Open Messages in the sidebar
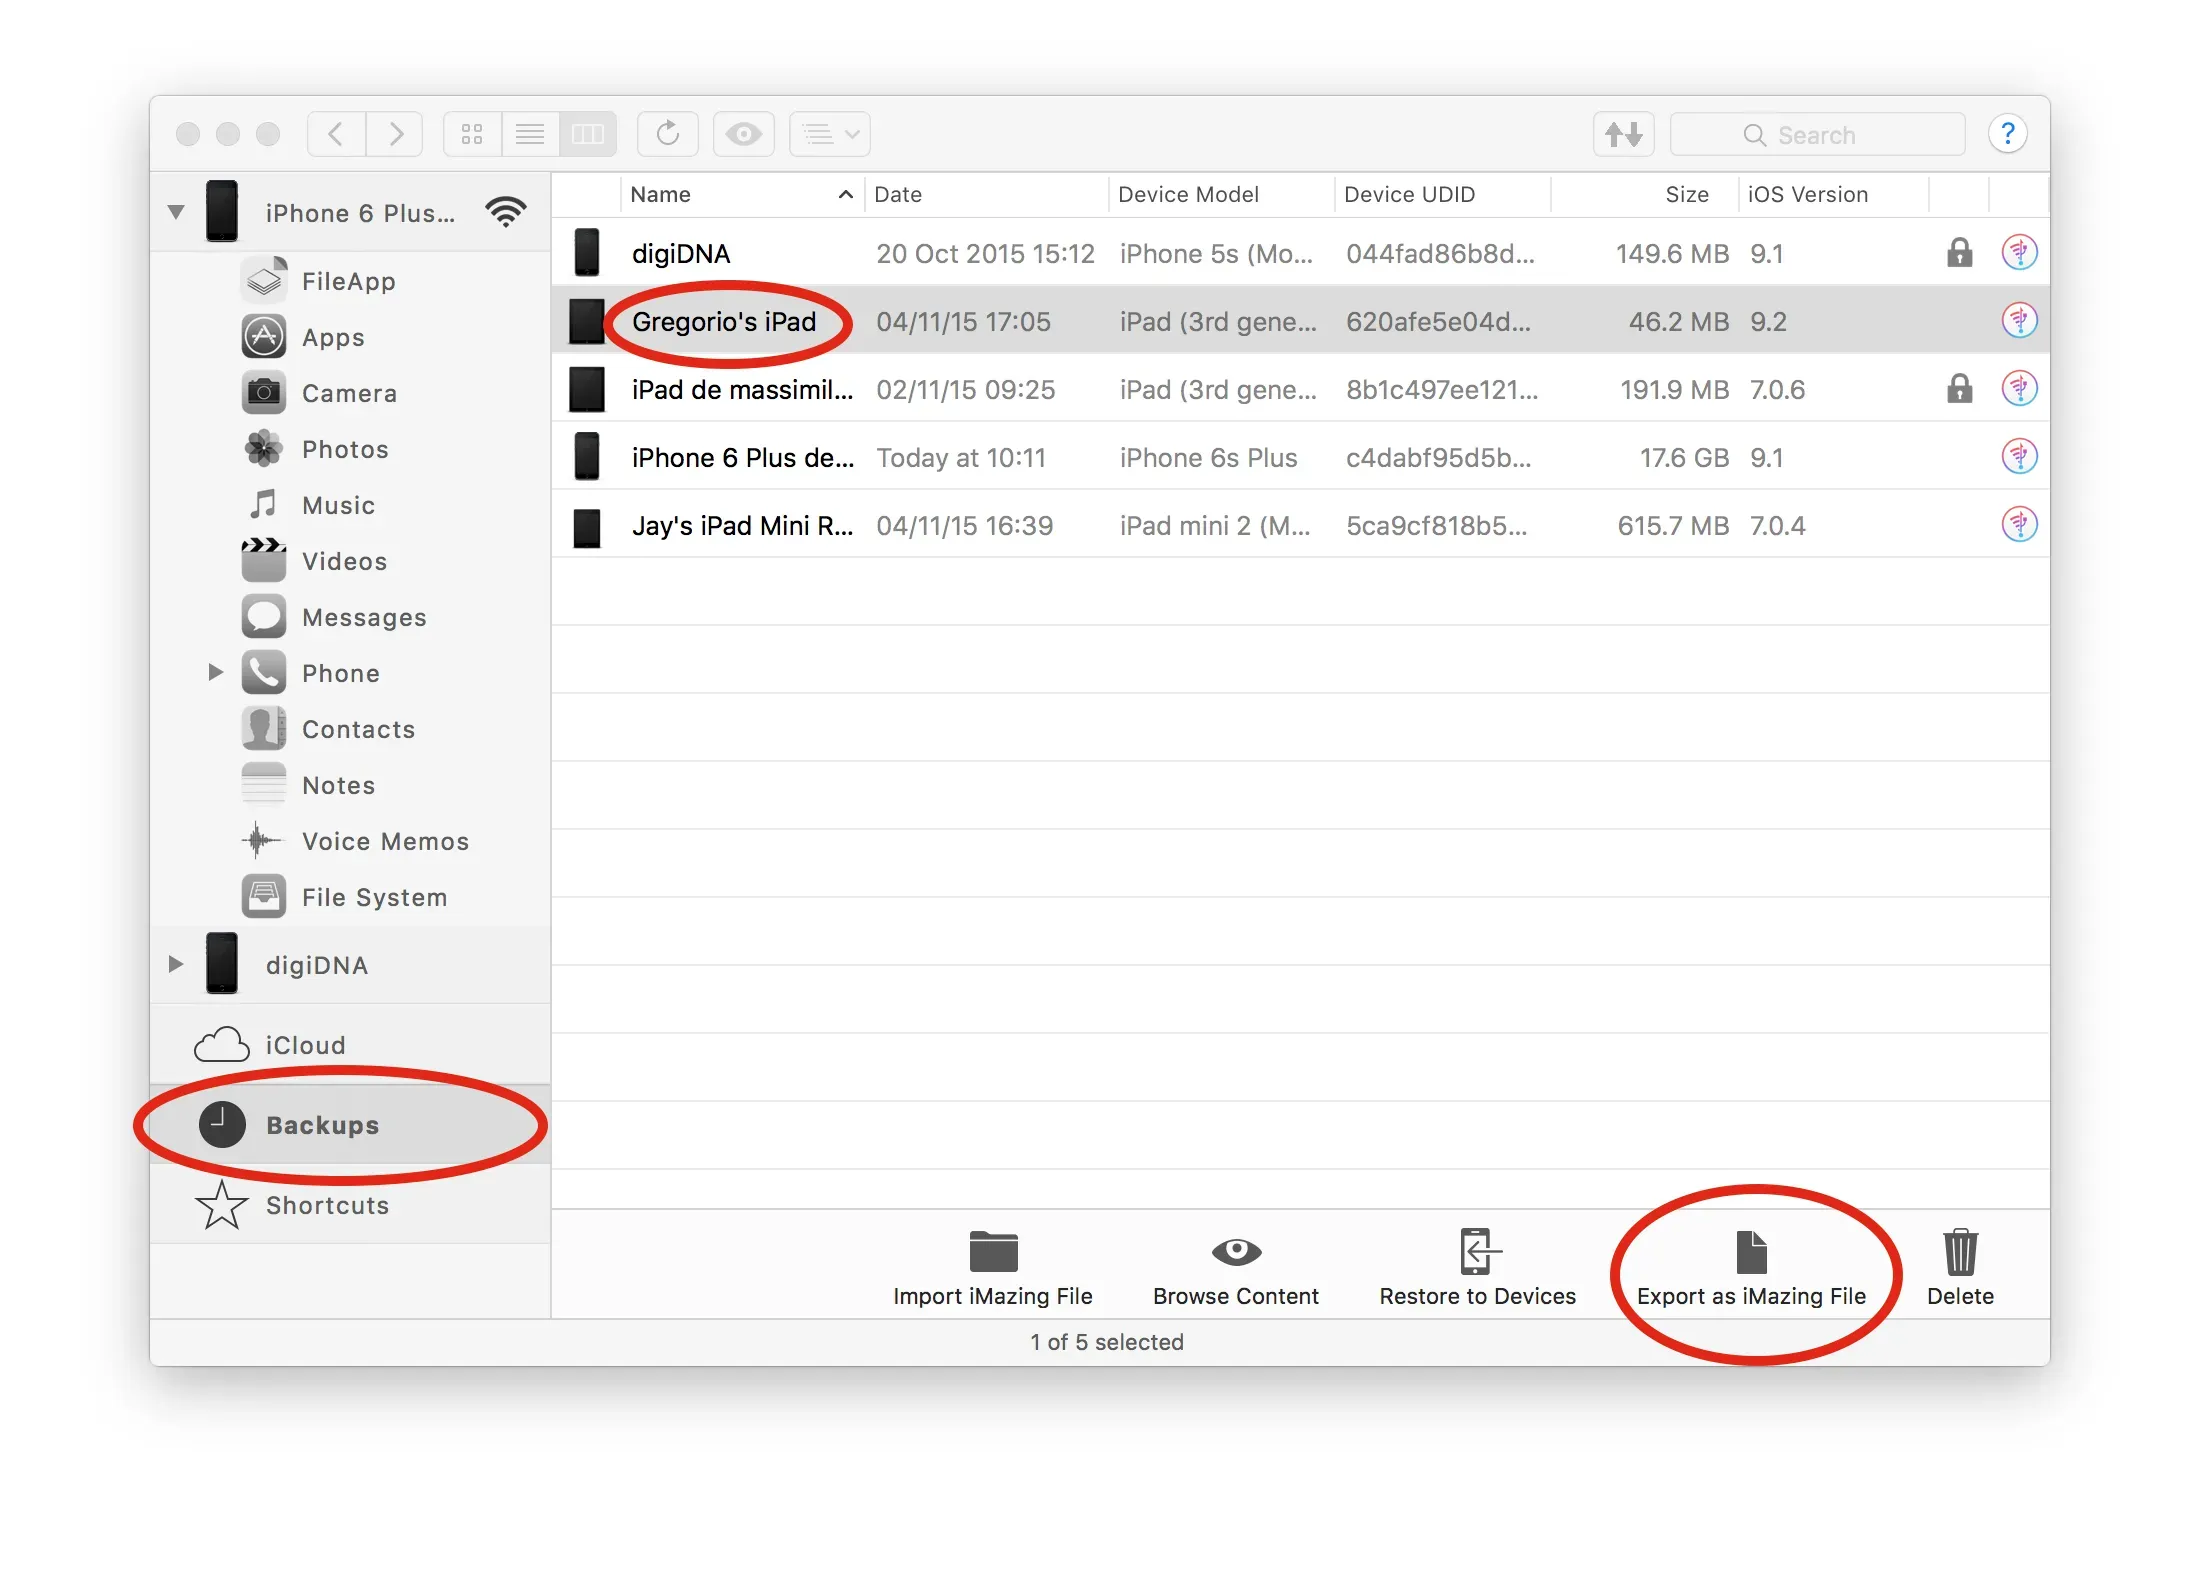2192x1576 pixels. pyautogui.click(x=363, y=618)
